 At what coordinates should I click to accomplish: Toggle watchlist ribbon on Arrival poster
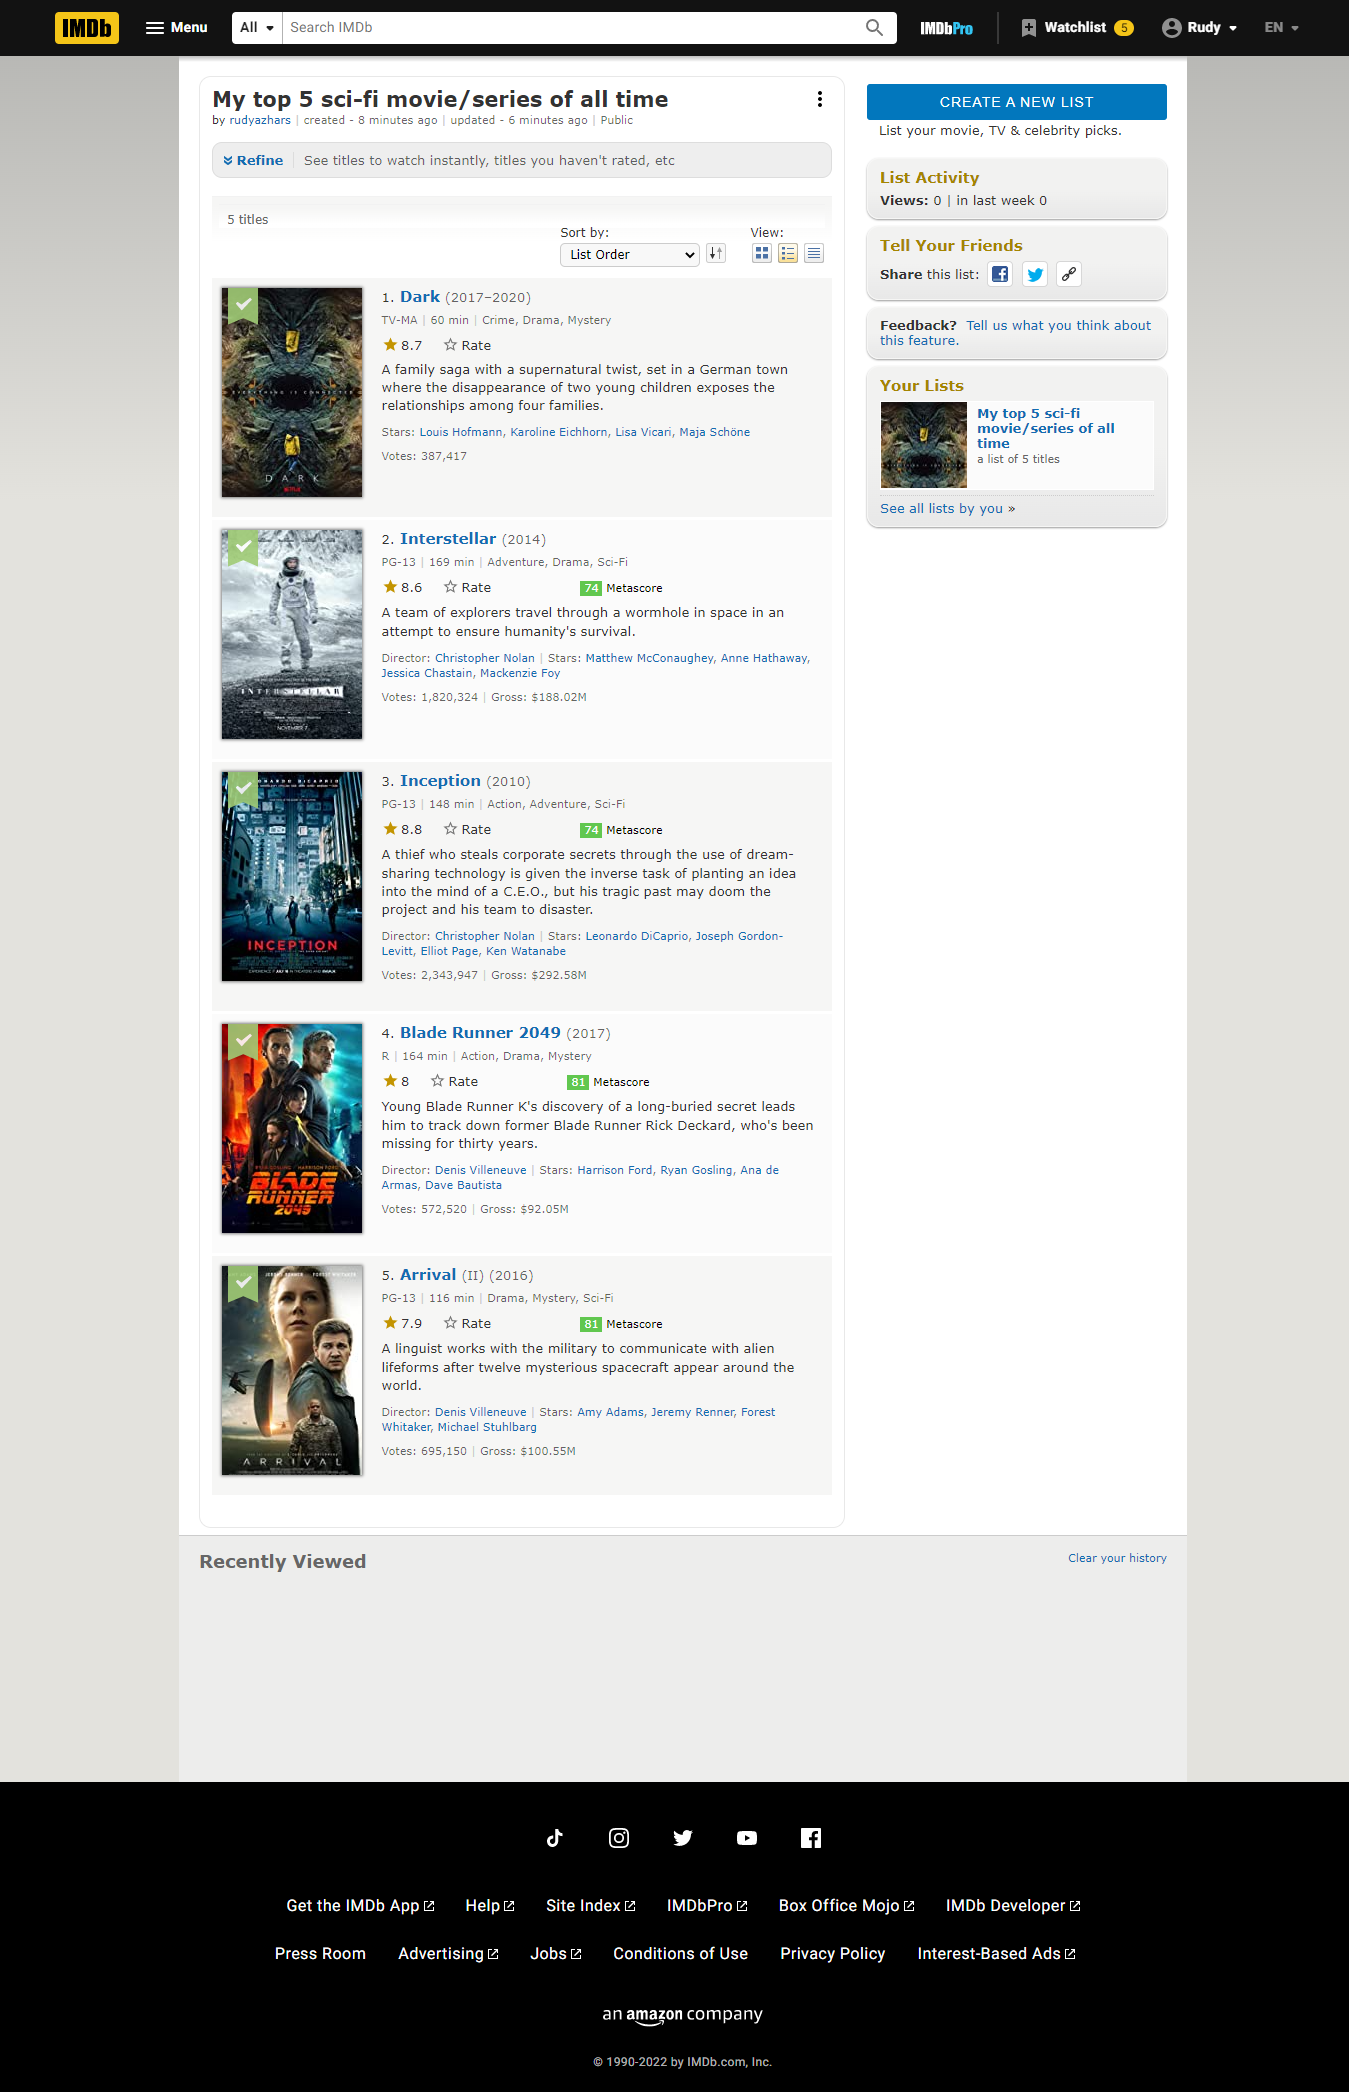[x=243, y=1282]
